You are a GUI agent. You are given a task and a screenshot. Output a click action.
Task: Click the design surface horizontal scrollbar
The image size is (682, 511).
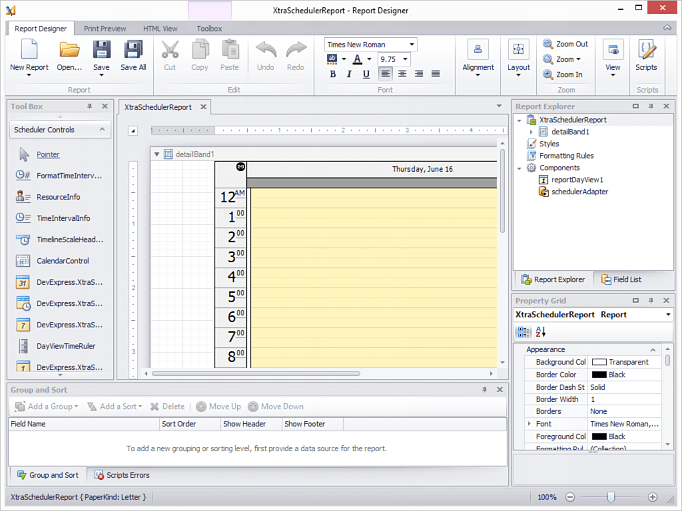(256, 374)
